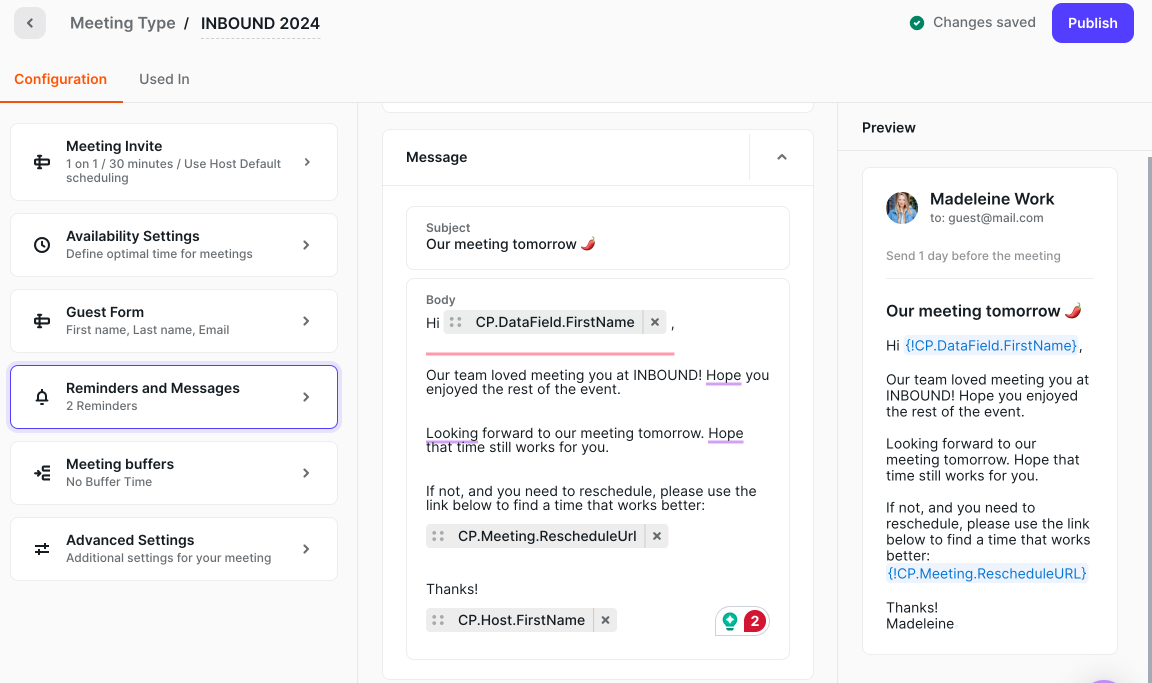1152x683 pixels.
Task: Remove the CP.Host.FirstName token
Action: (605, 620)
